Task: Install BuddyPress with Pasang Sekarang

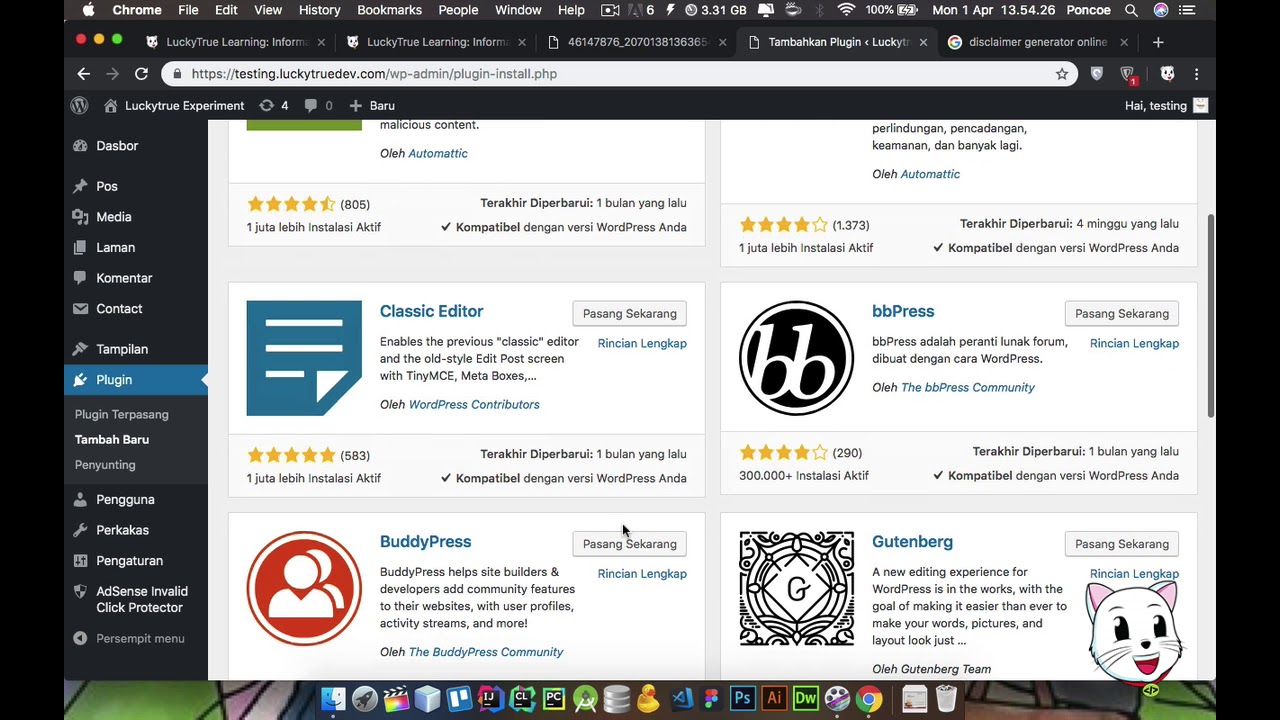Action: [630, 544]
